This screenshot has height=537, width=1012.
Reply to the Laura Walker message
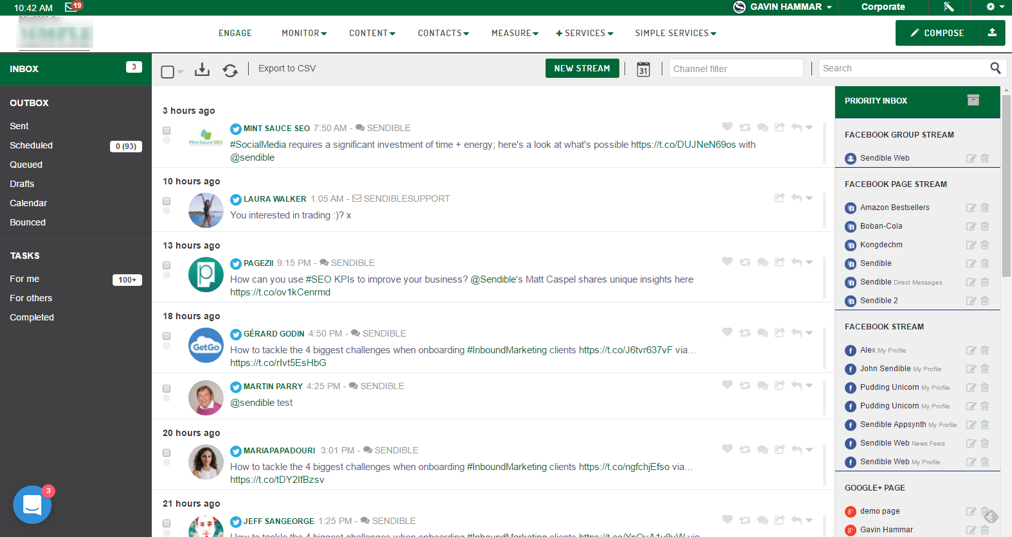(x=796, y=198)
